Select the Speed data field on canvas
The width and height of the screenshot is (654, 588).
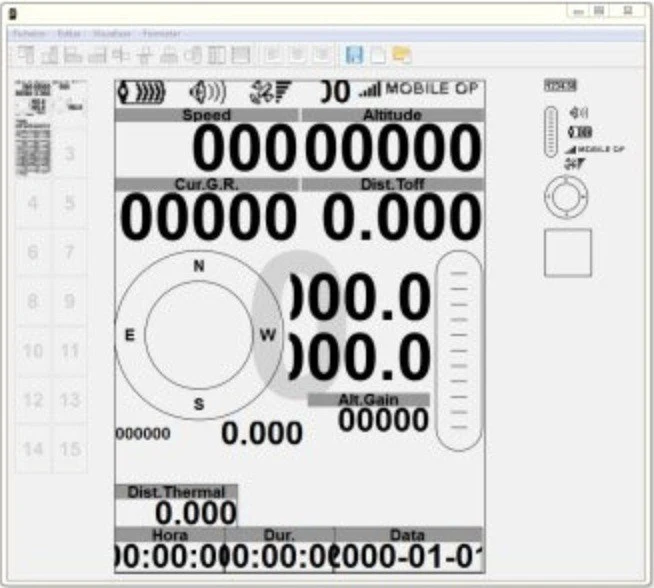point(207,140)
